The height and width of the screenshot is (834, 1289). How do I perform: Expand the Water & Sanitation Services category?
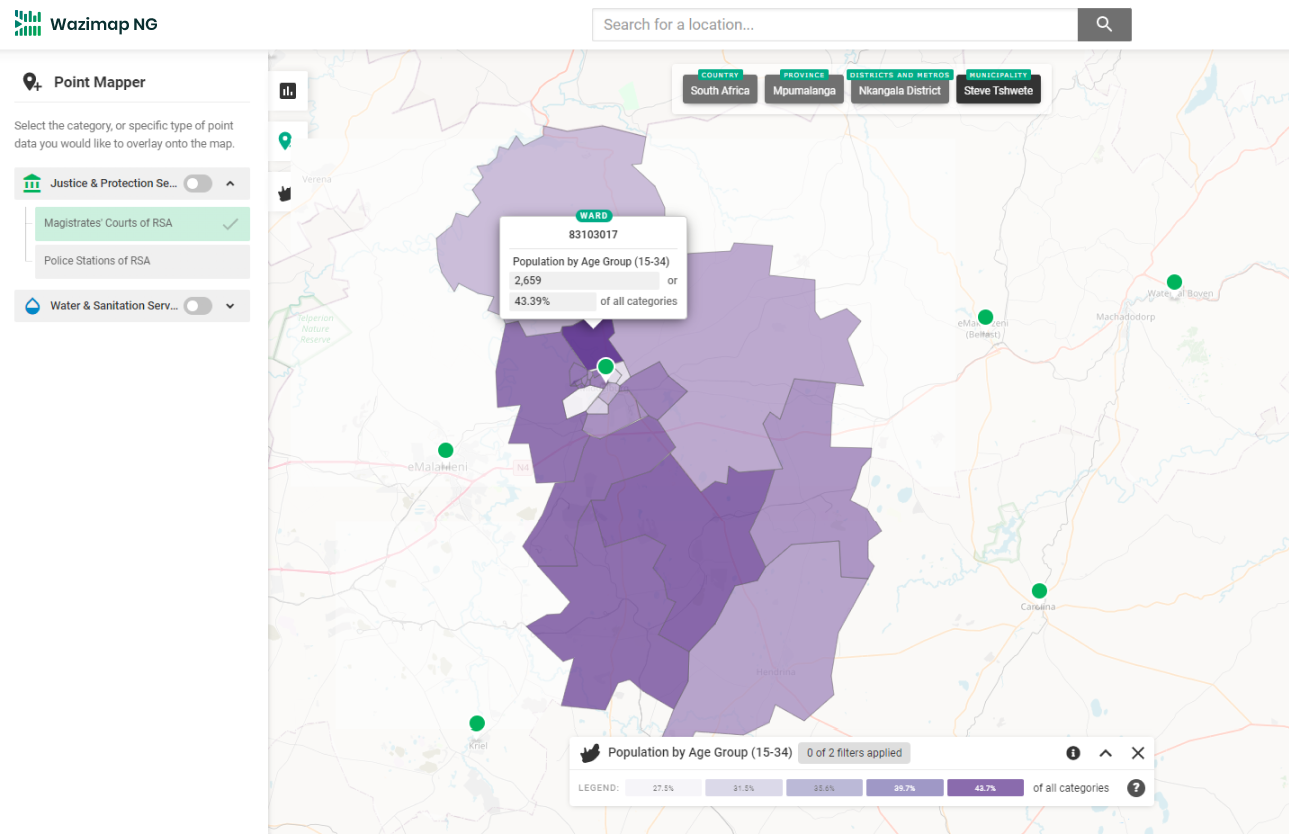[231, 306]
